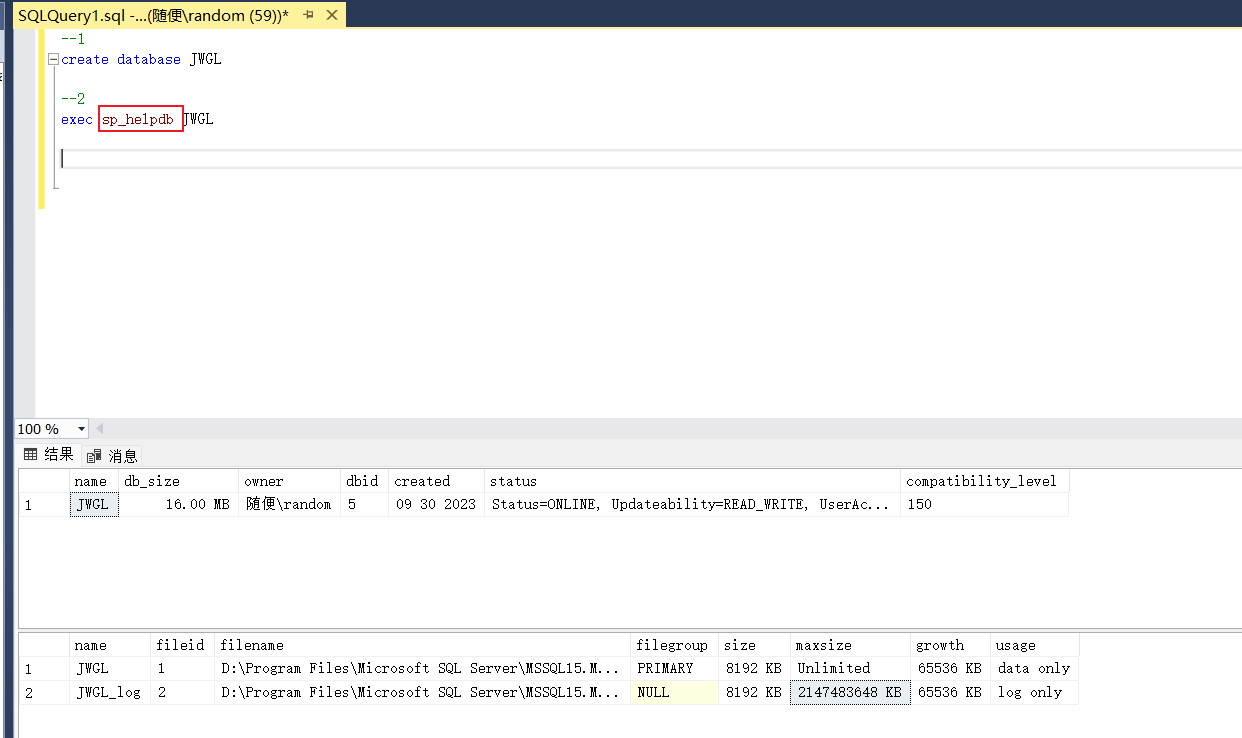
Task: Click the minus box to collapse the create database region
Action: point(54,58)
